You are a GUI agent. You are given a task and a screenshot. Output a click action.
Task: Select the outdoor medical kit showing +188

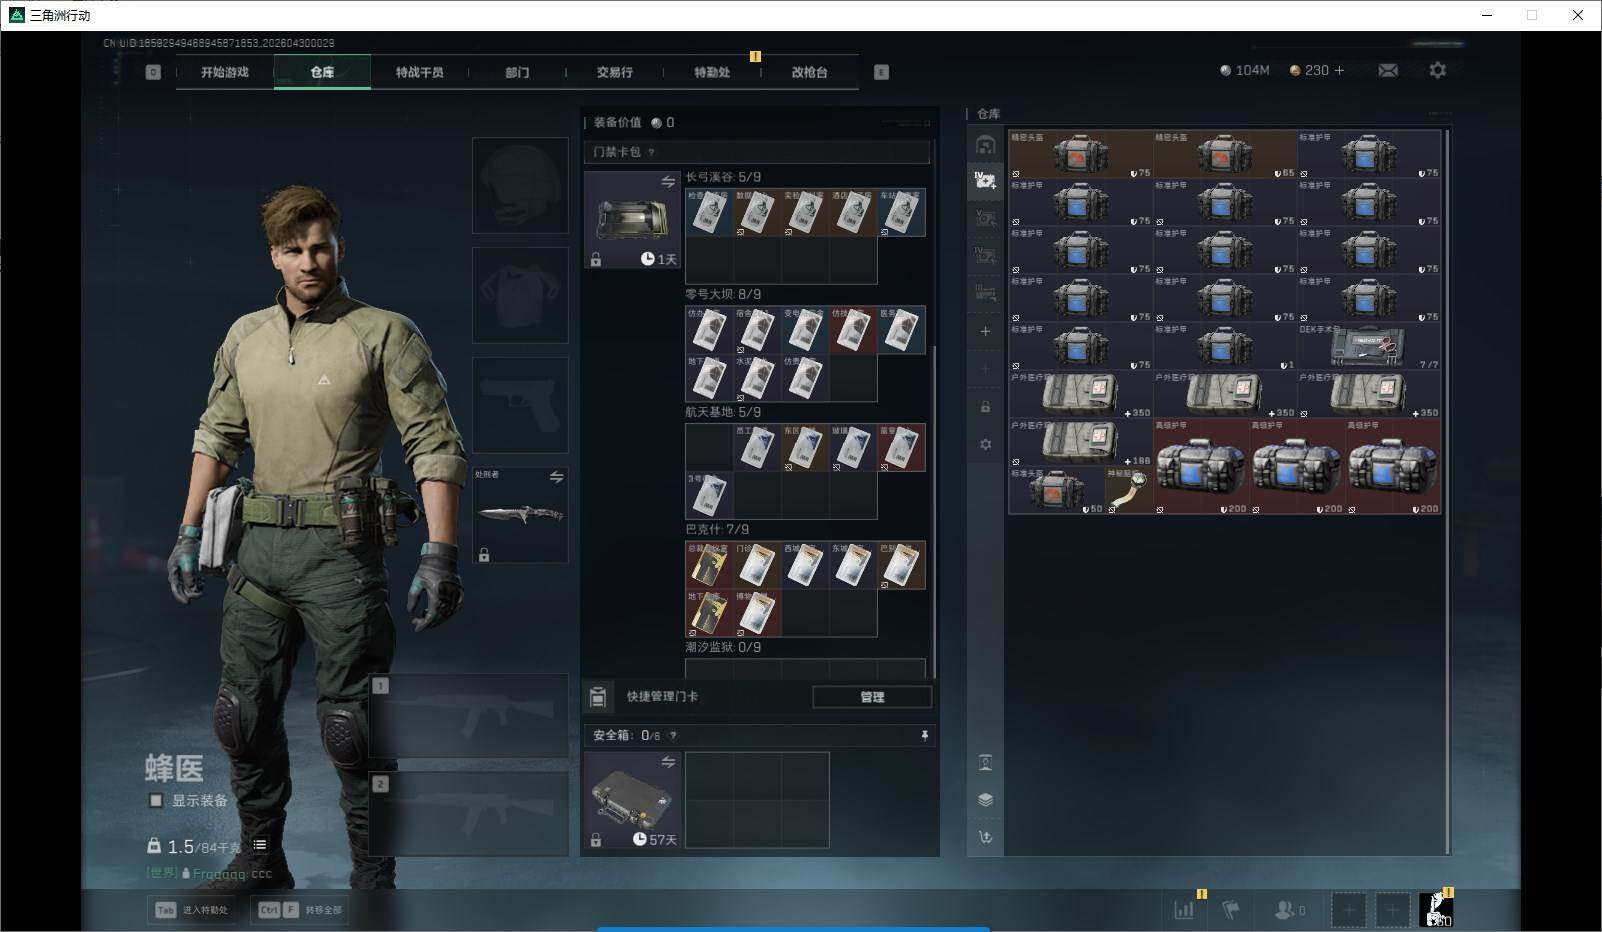[x=1081, y=442]
